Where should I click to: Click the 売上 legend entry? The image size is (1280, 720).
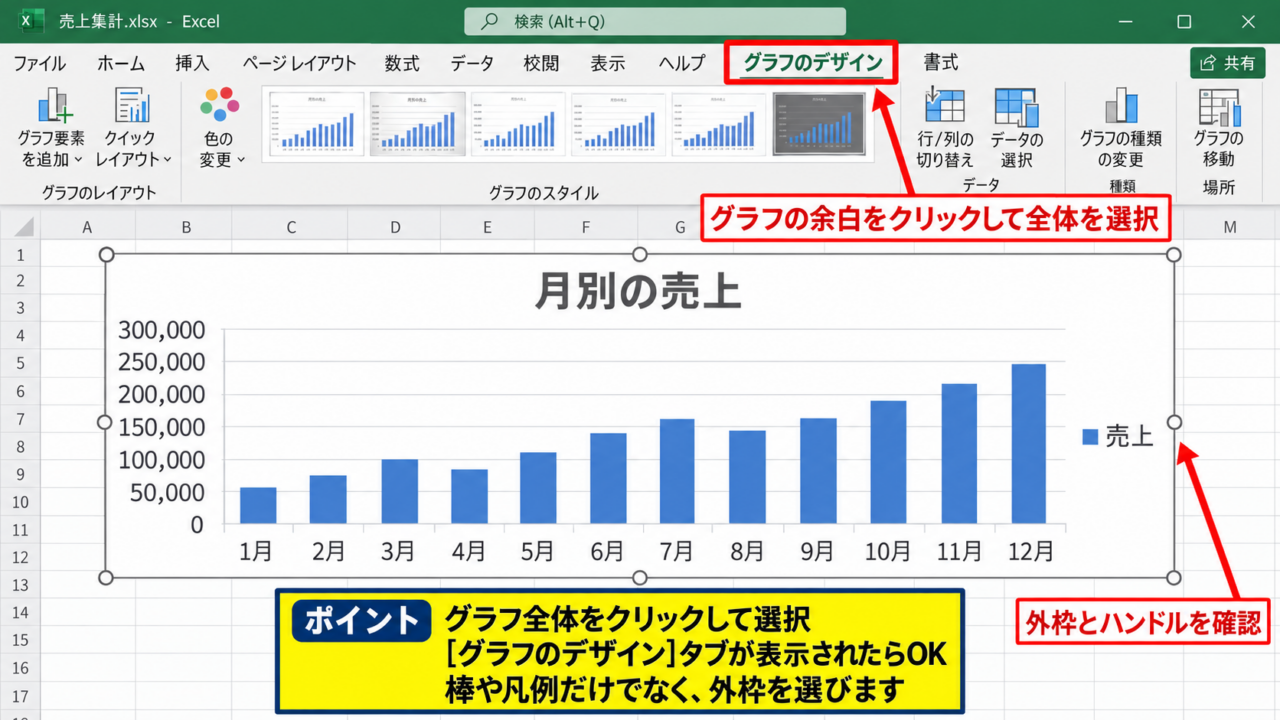click(1118, 437)
